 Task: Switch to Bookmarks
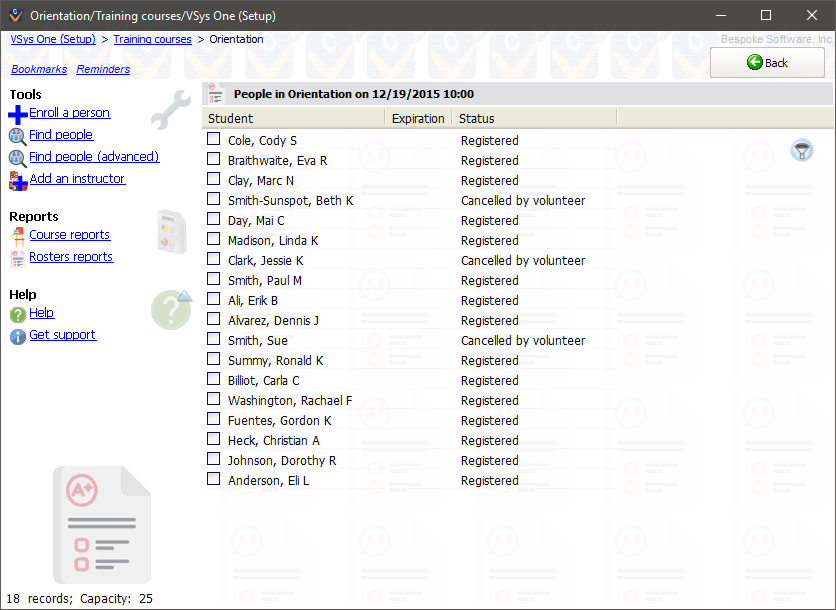[x=38, y=69]
